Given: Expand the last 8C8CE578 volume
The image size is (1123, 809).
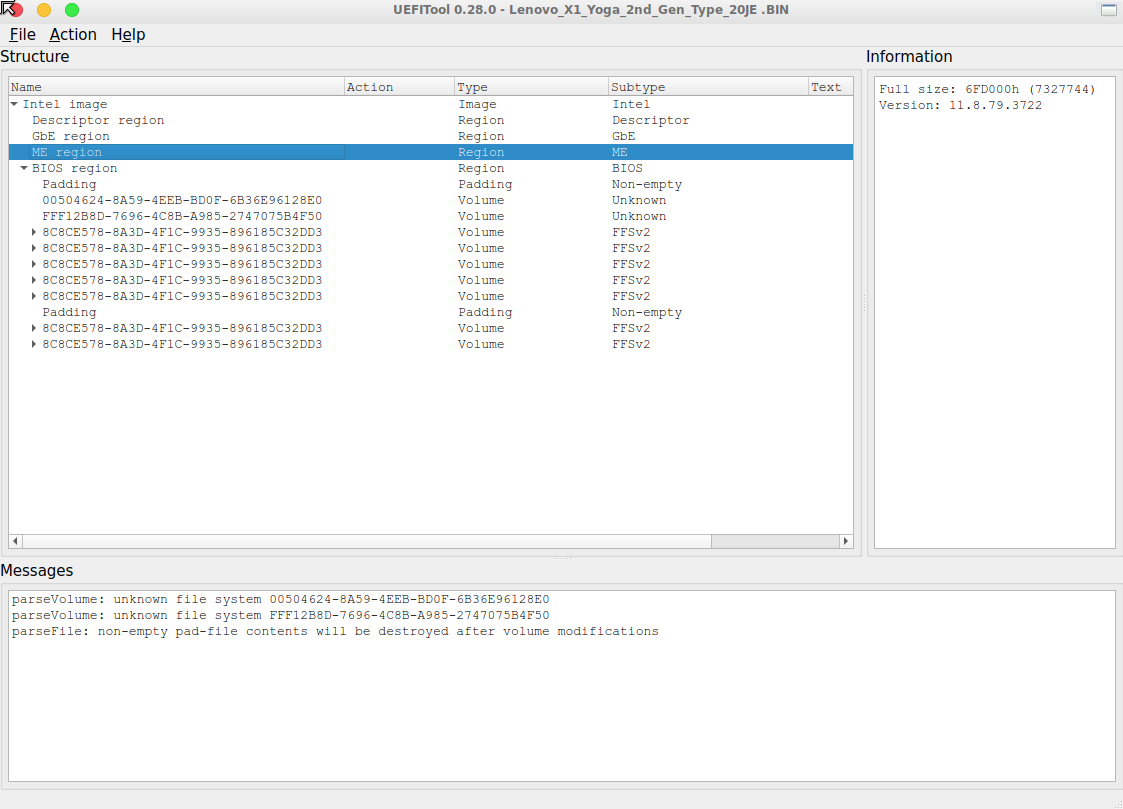Looking at the screenshot, I should tap(34, 344).
